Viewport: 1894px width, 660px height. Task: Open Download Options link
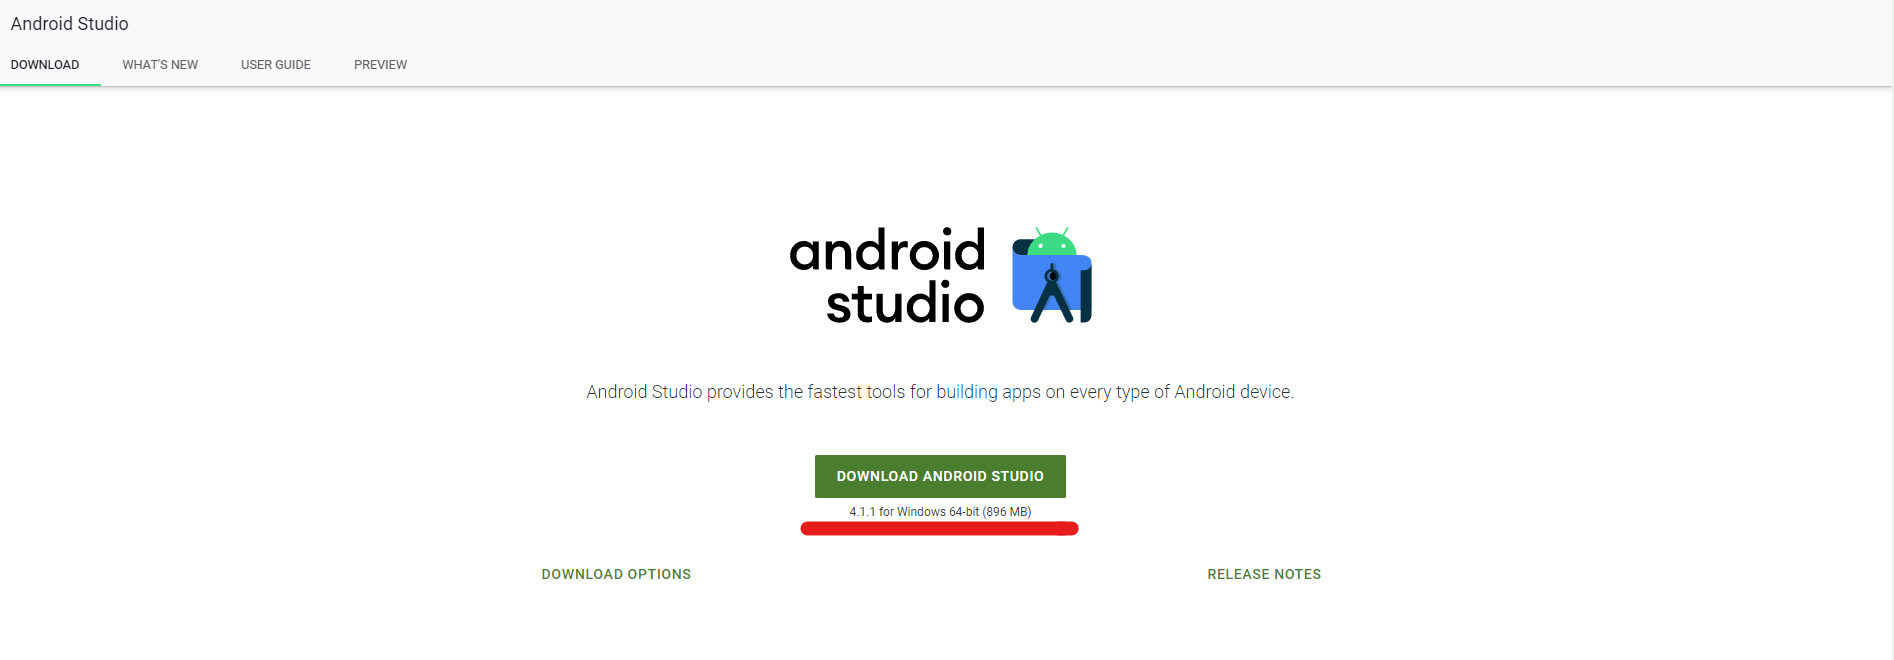[x=616, y=574]
